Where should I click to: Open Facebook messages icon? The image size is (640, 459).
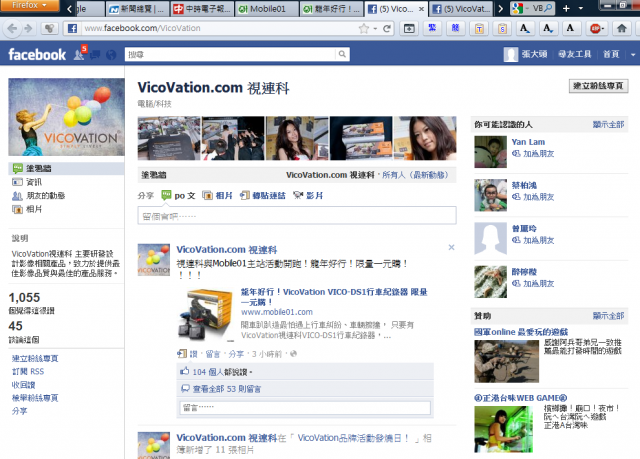tap(95, 55)
